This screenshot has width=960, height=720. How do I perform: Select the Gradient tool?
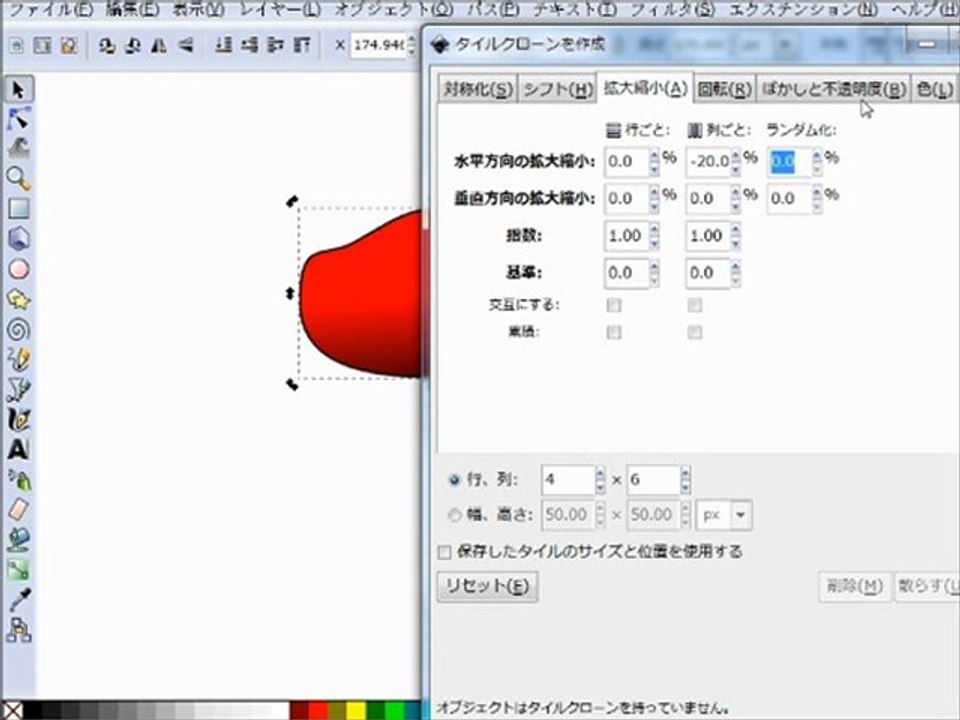18,570
